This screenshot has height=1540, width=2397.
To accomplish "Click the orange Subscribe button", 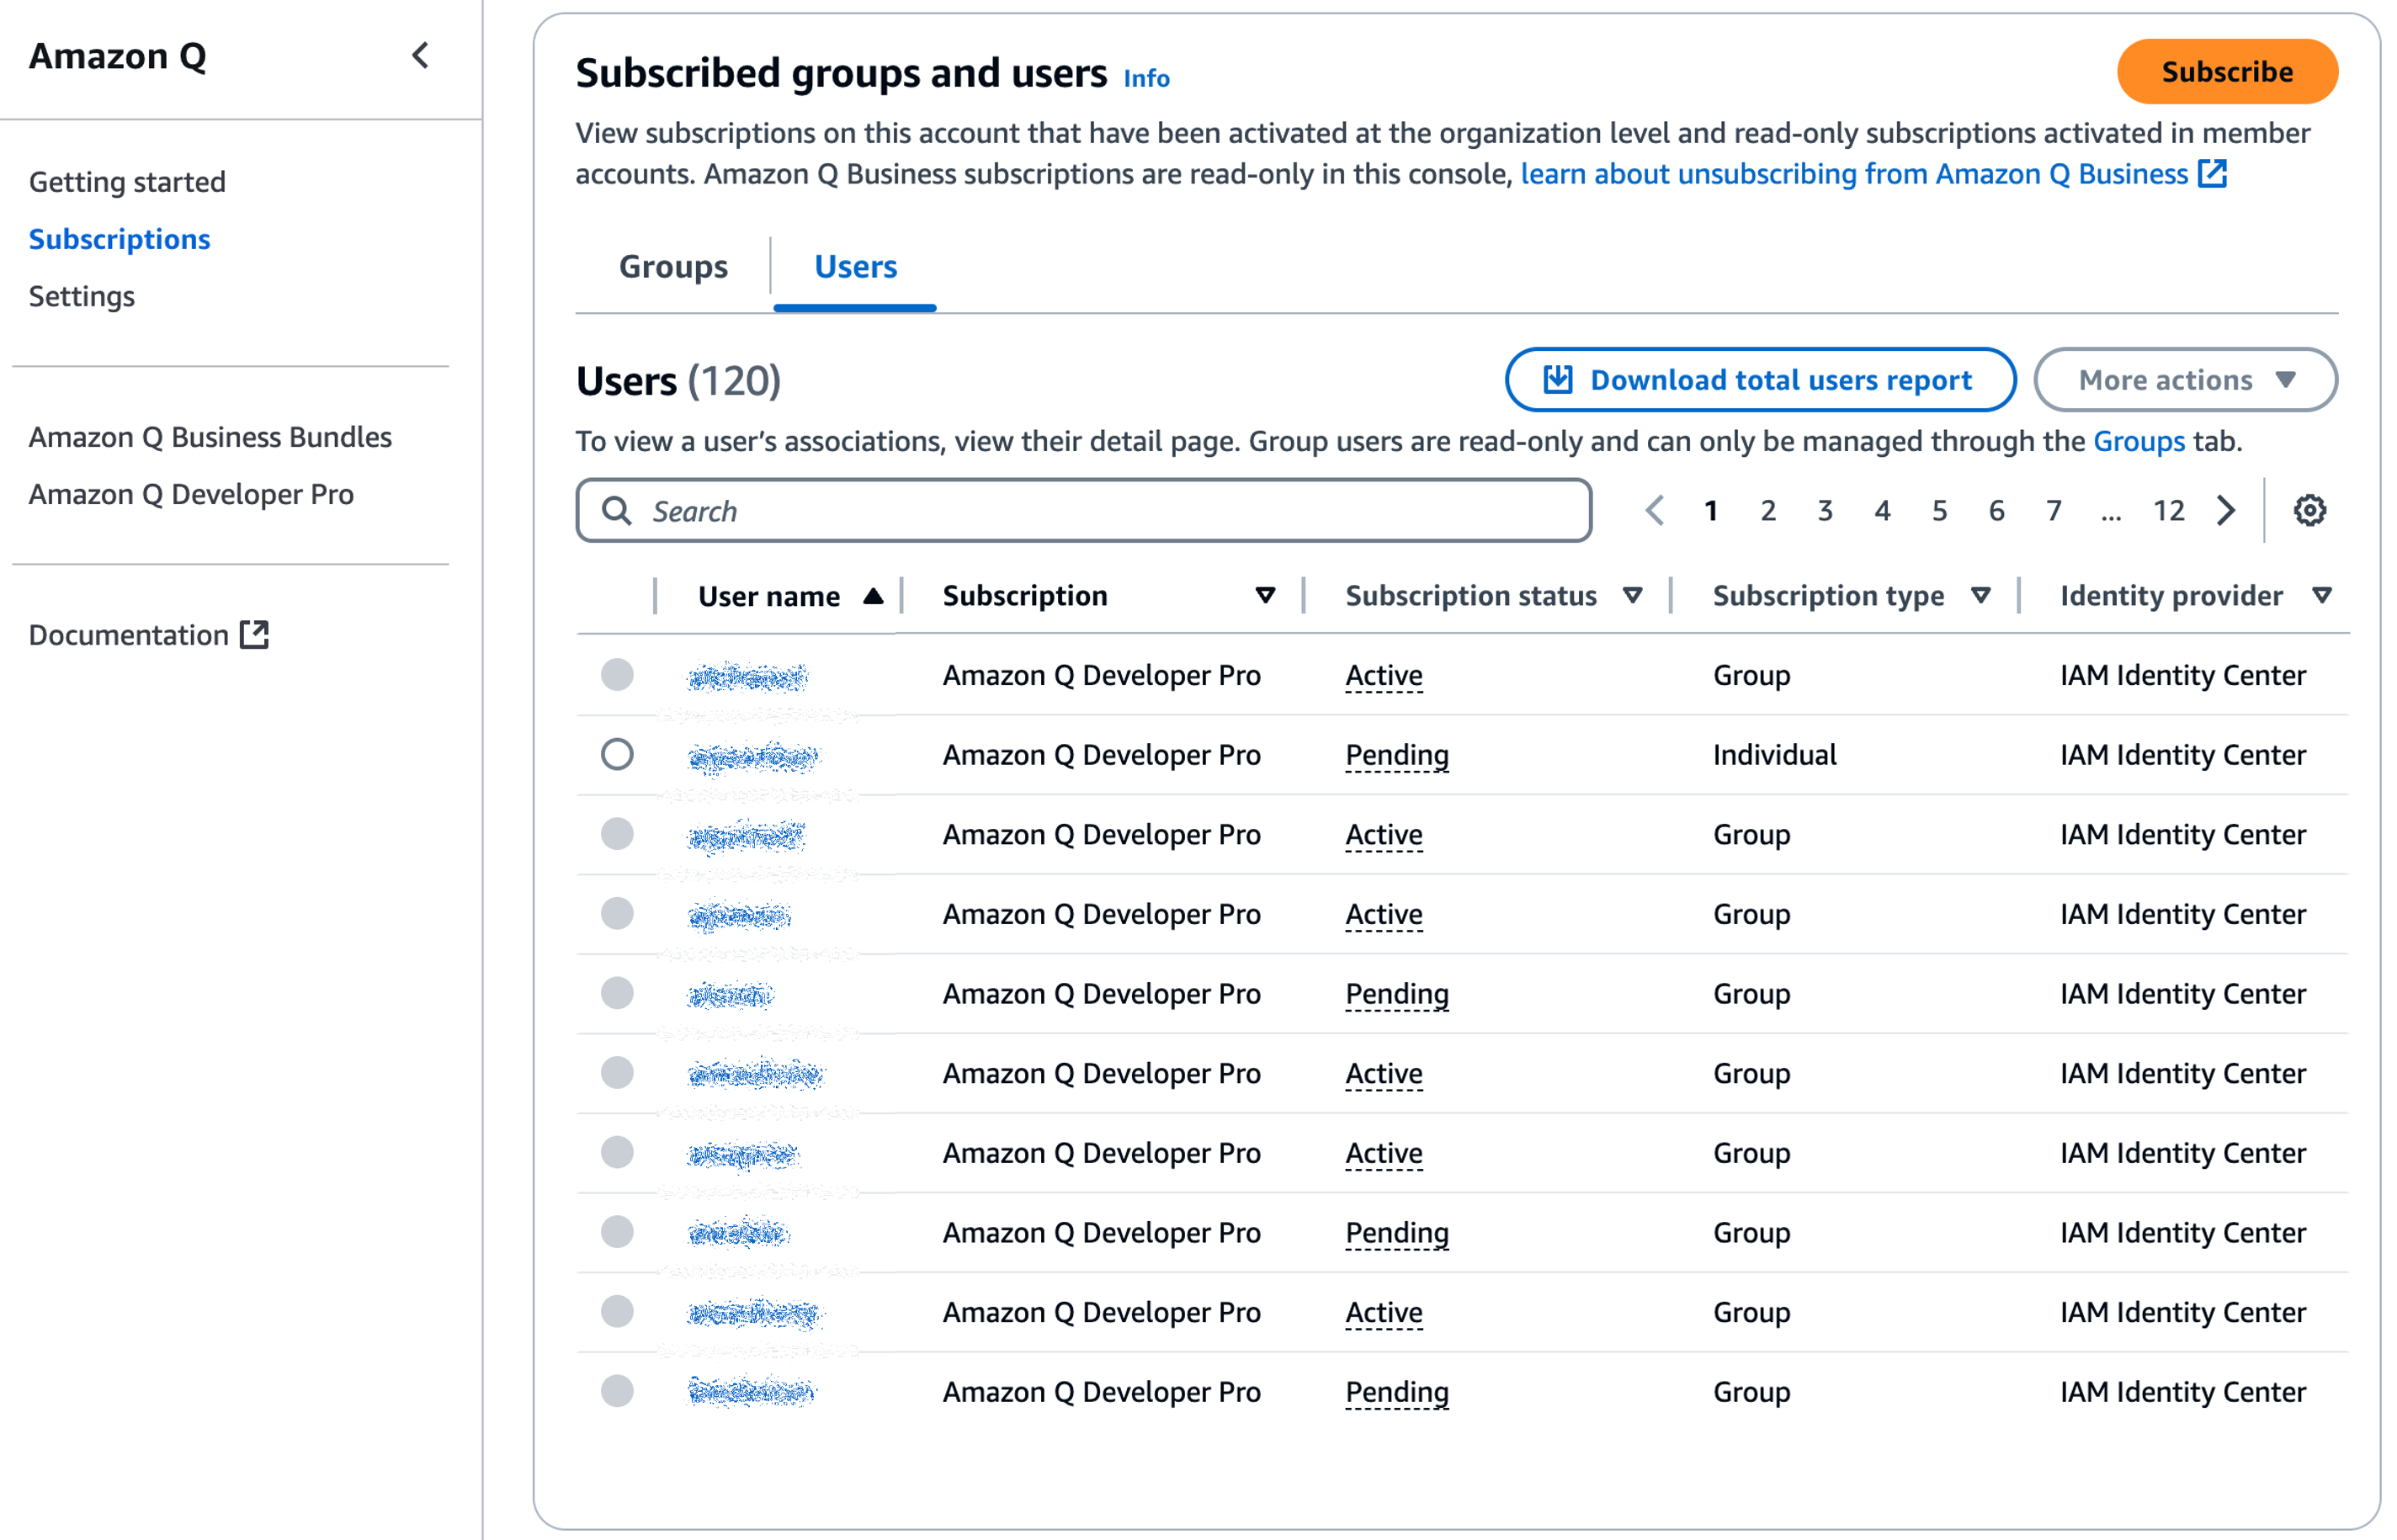I will 2227,71.
